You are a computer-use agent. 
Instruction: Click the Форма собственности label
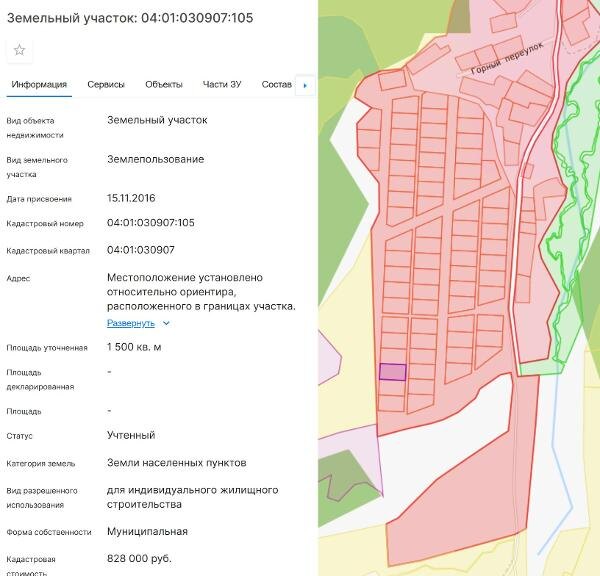pos(49,532)
